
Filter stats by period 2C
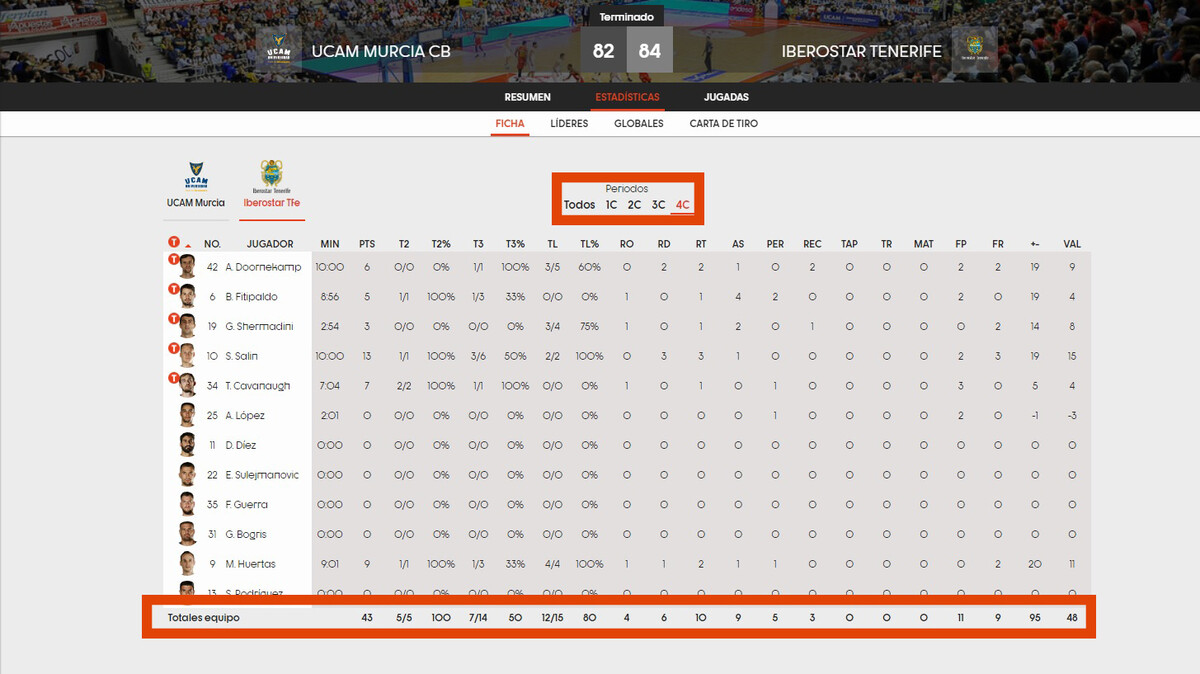pos(635,205)
